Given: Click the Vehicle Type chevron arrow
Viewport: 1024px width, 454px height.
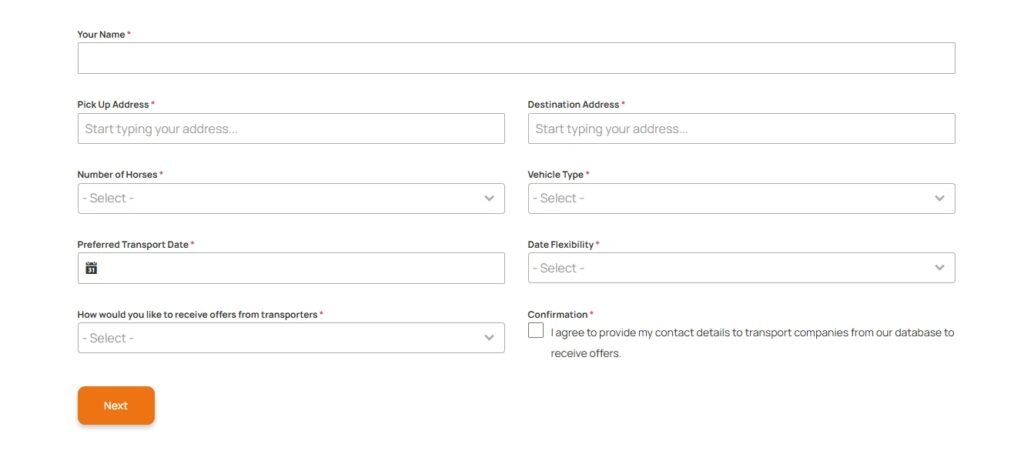Looking at the screenshot, I should [939, 198].
